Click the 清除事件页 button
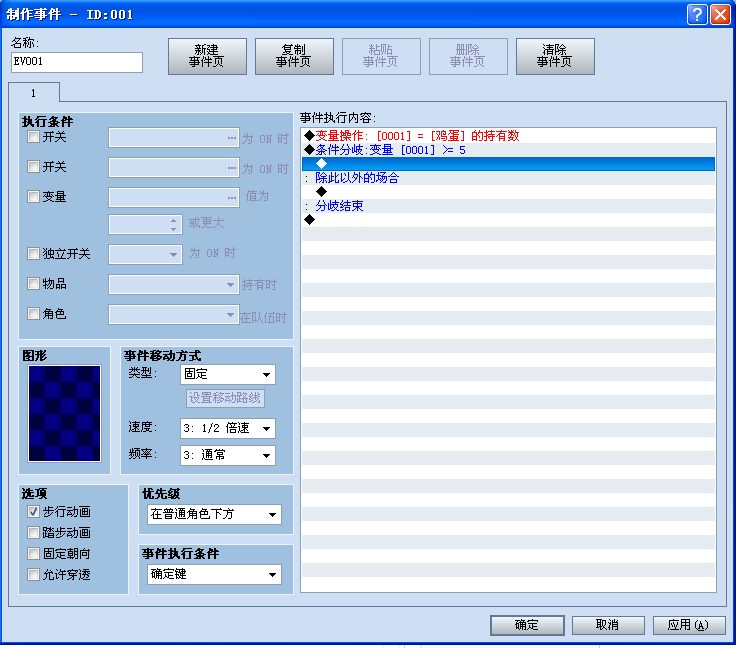This screenshot has height=648, width=736. tap(555, 56)
